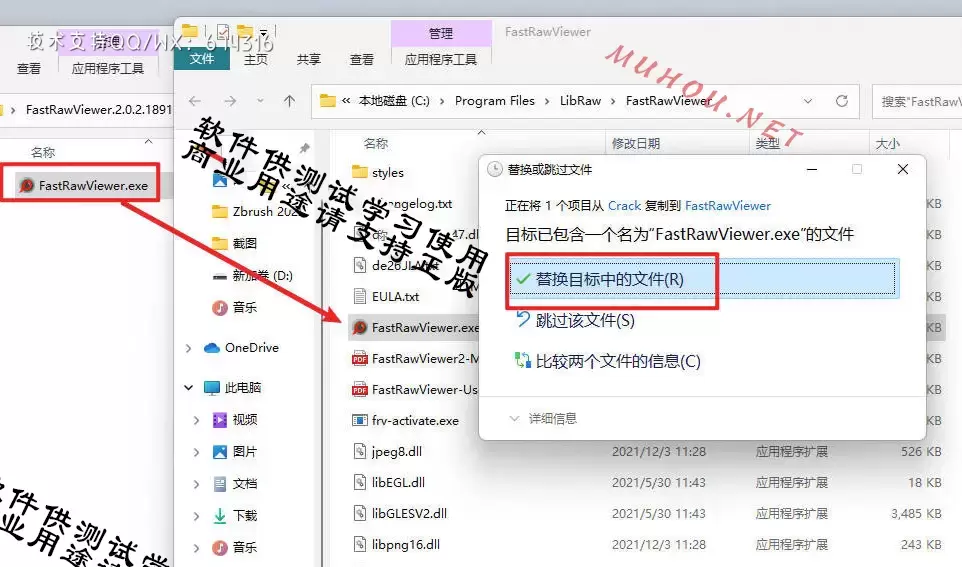The image size is (962, 567).
Task: Select OneDrive in navigation pane
Action: pos(242,347)
